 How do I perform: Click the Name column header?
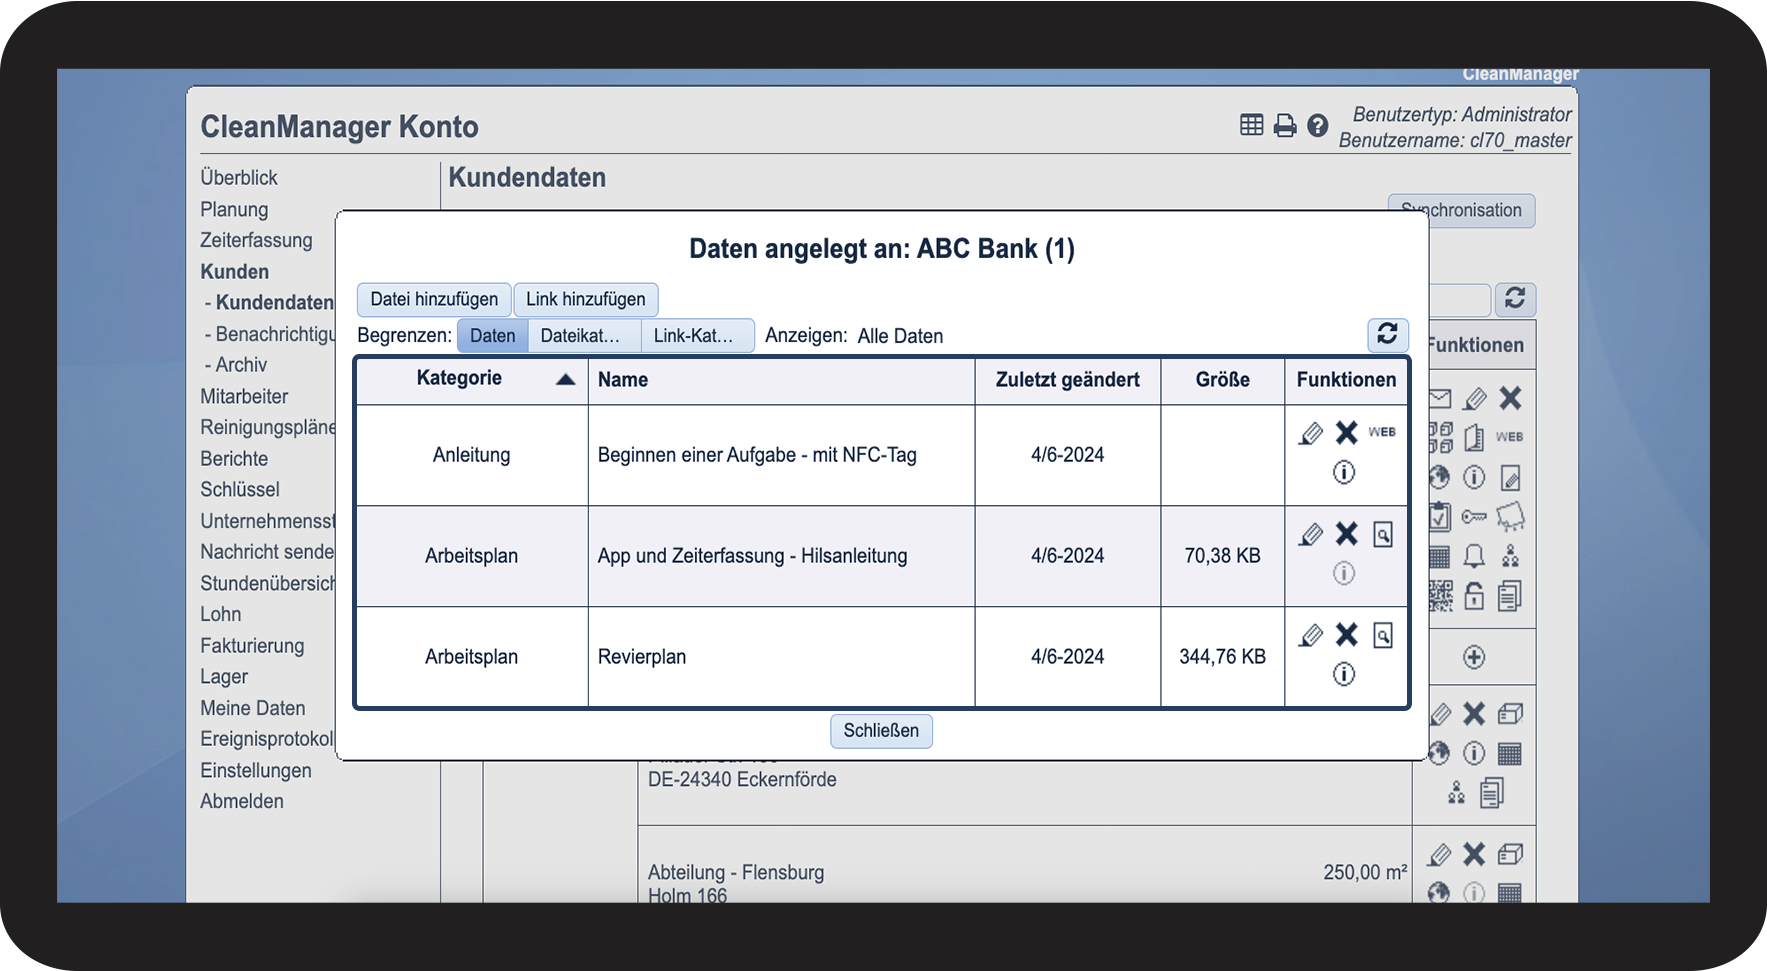[x=623, y=380]
